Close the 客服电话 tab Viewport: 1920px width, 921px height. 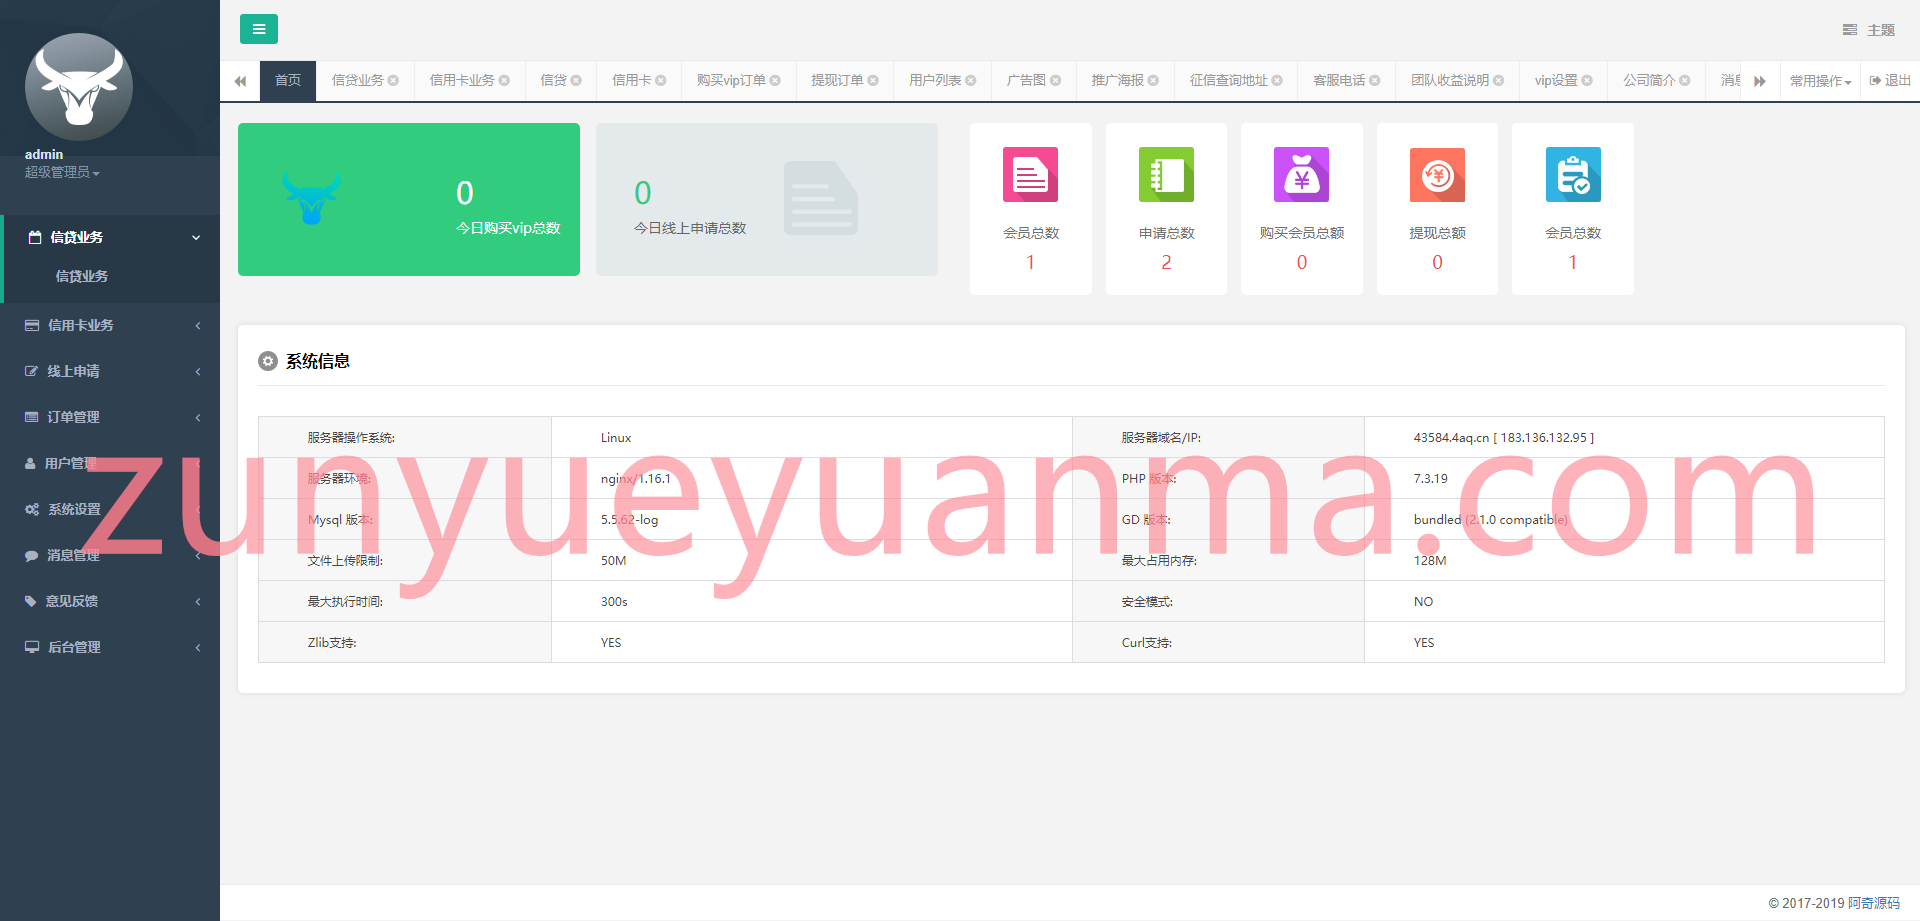click(x=1375, y=81)
